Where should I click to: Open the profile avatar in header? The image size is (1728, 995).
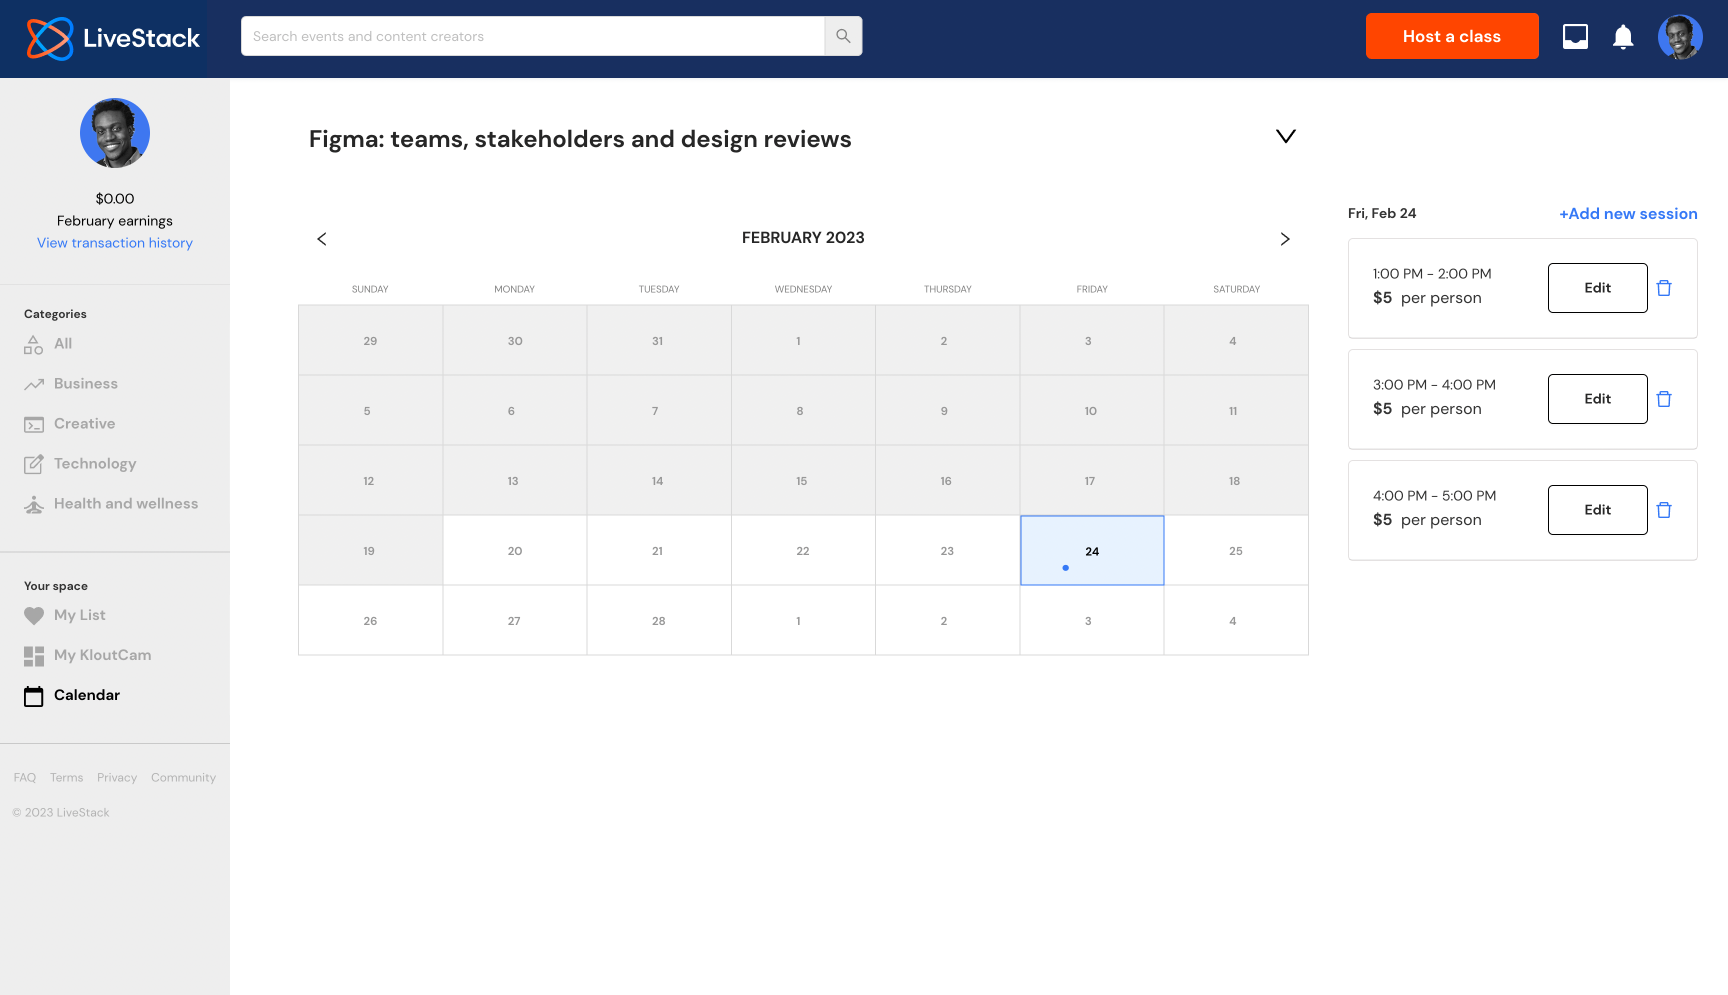[1680, 37]
